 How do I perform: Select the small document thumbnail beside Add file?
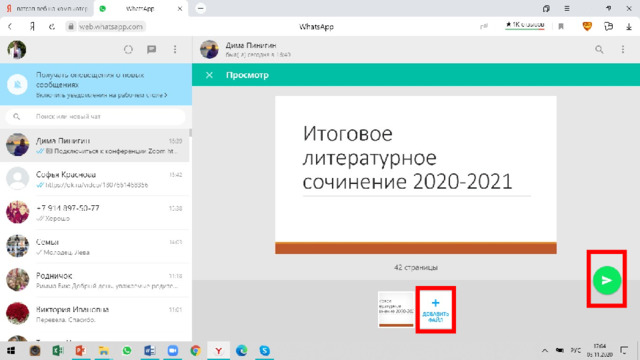396,309
